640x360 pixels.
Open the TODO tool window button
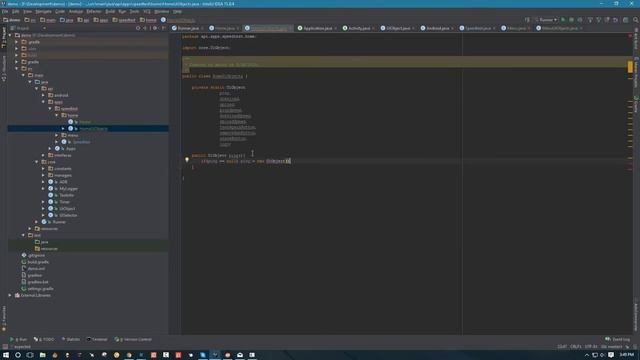[44, 339]
